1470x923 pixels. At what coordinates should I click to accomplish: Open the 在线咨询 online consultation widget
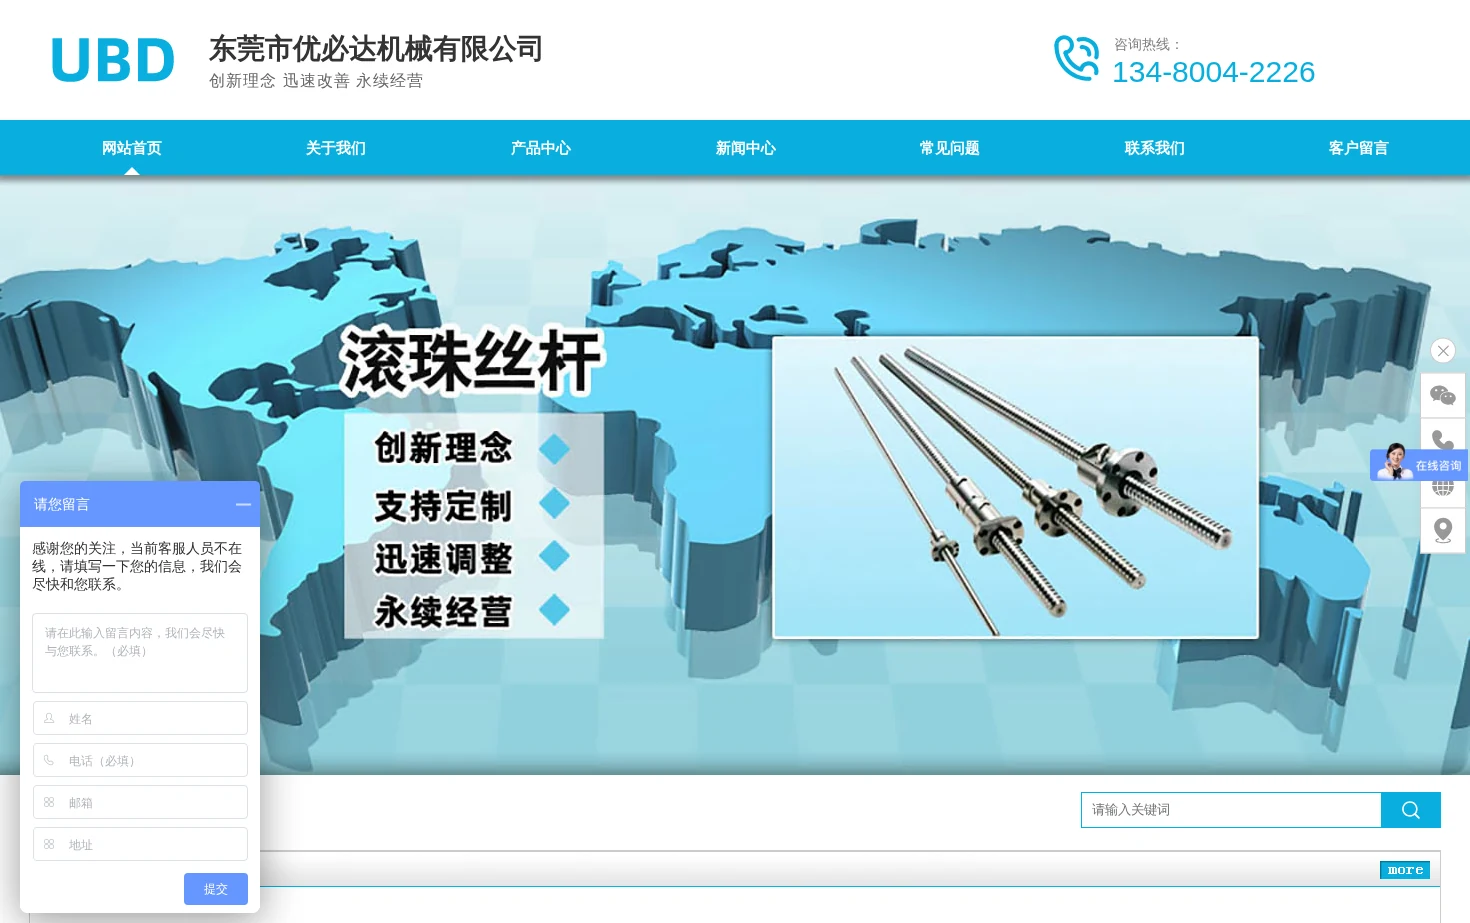point(1418,465)
